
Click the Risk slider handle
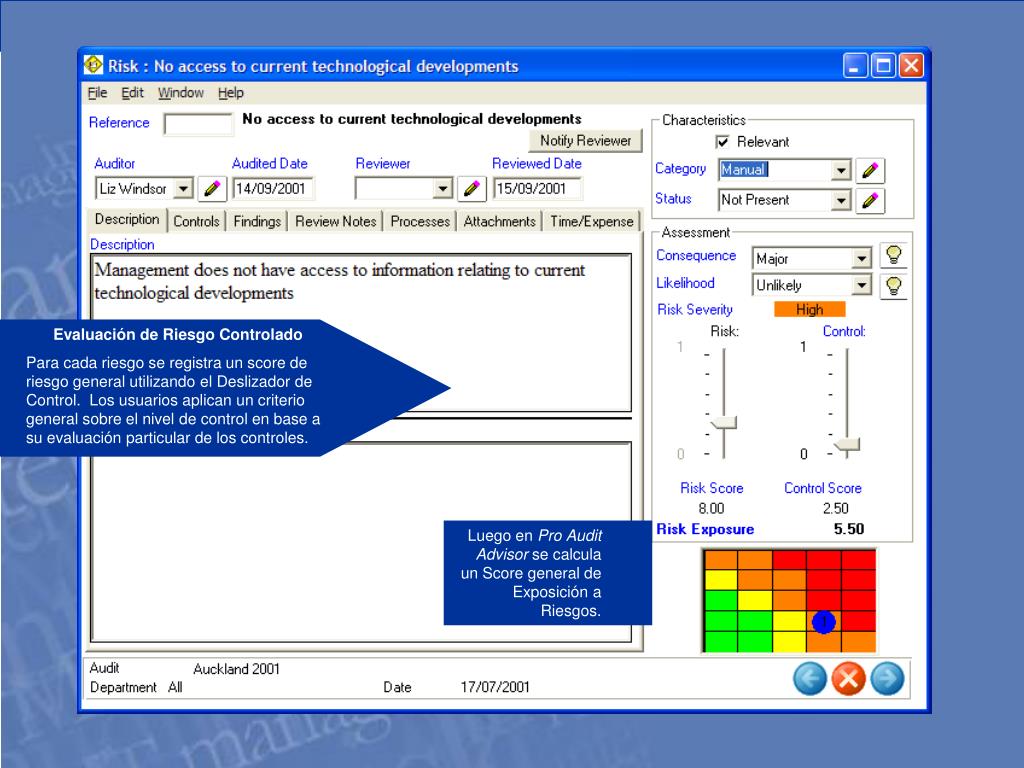724,423
